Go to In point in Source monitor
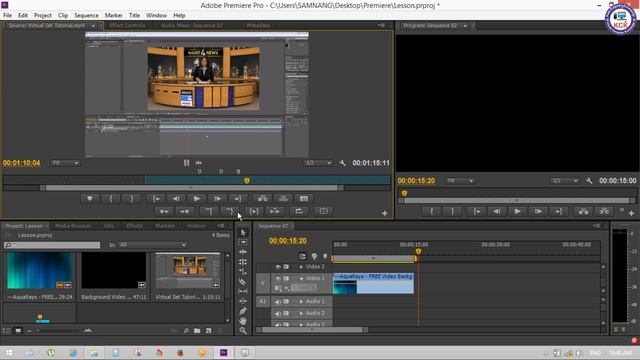 (x=156, y=199)
